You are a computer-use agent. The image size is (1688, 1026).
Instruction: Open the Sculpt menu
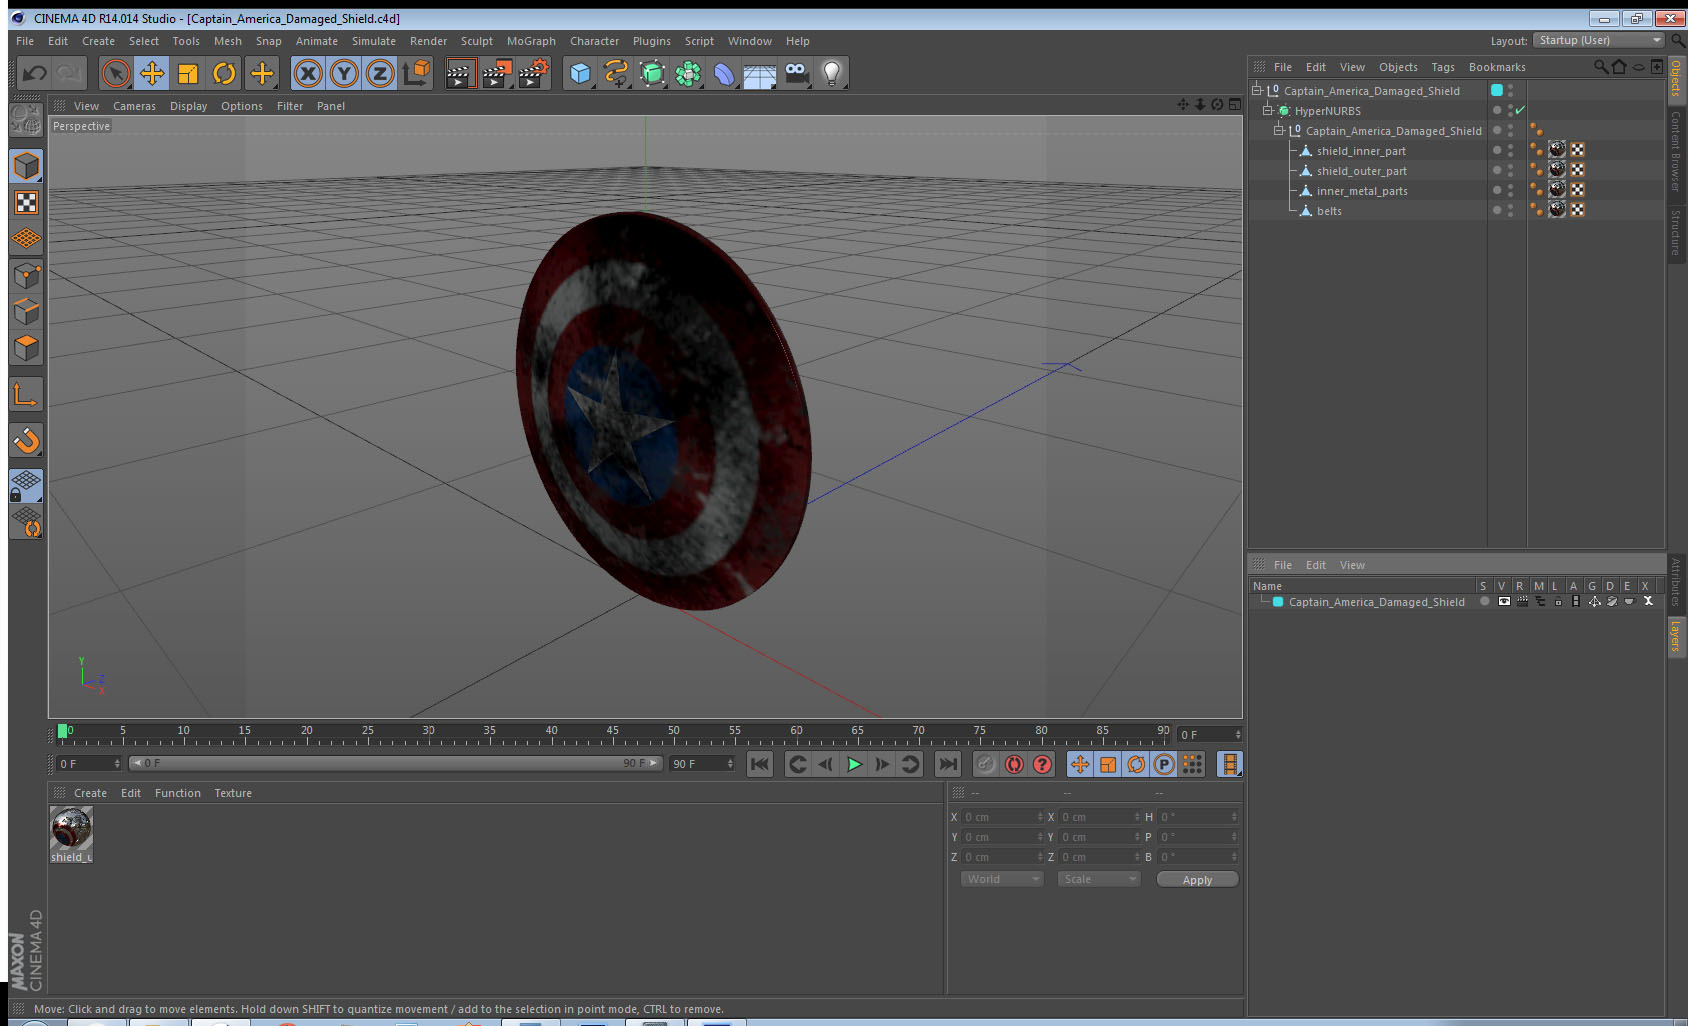476,41
